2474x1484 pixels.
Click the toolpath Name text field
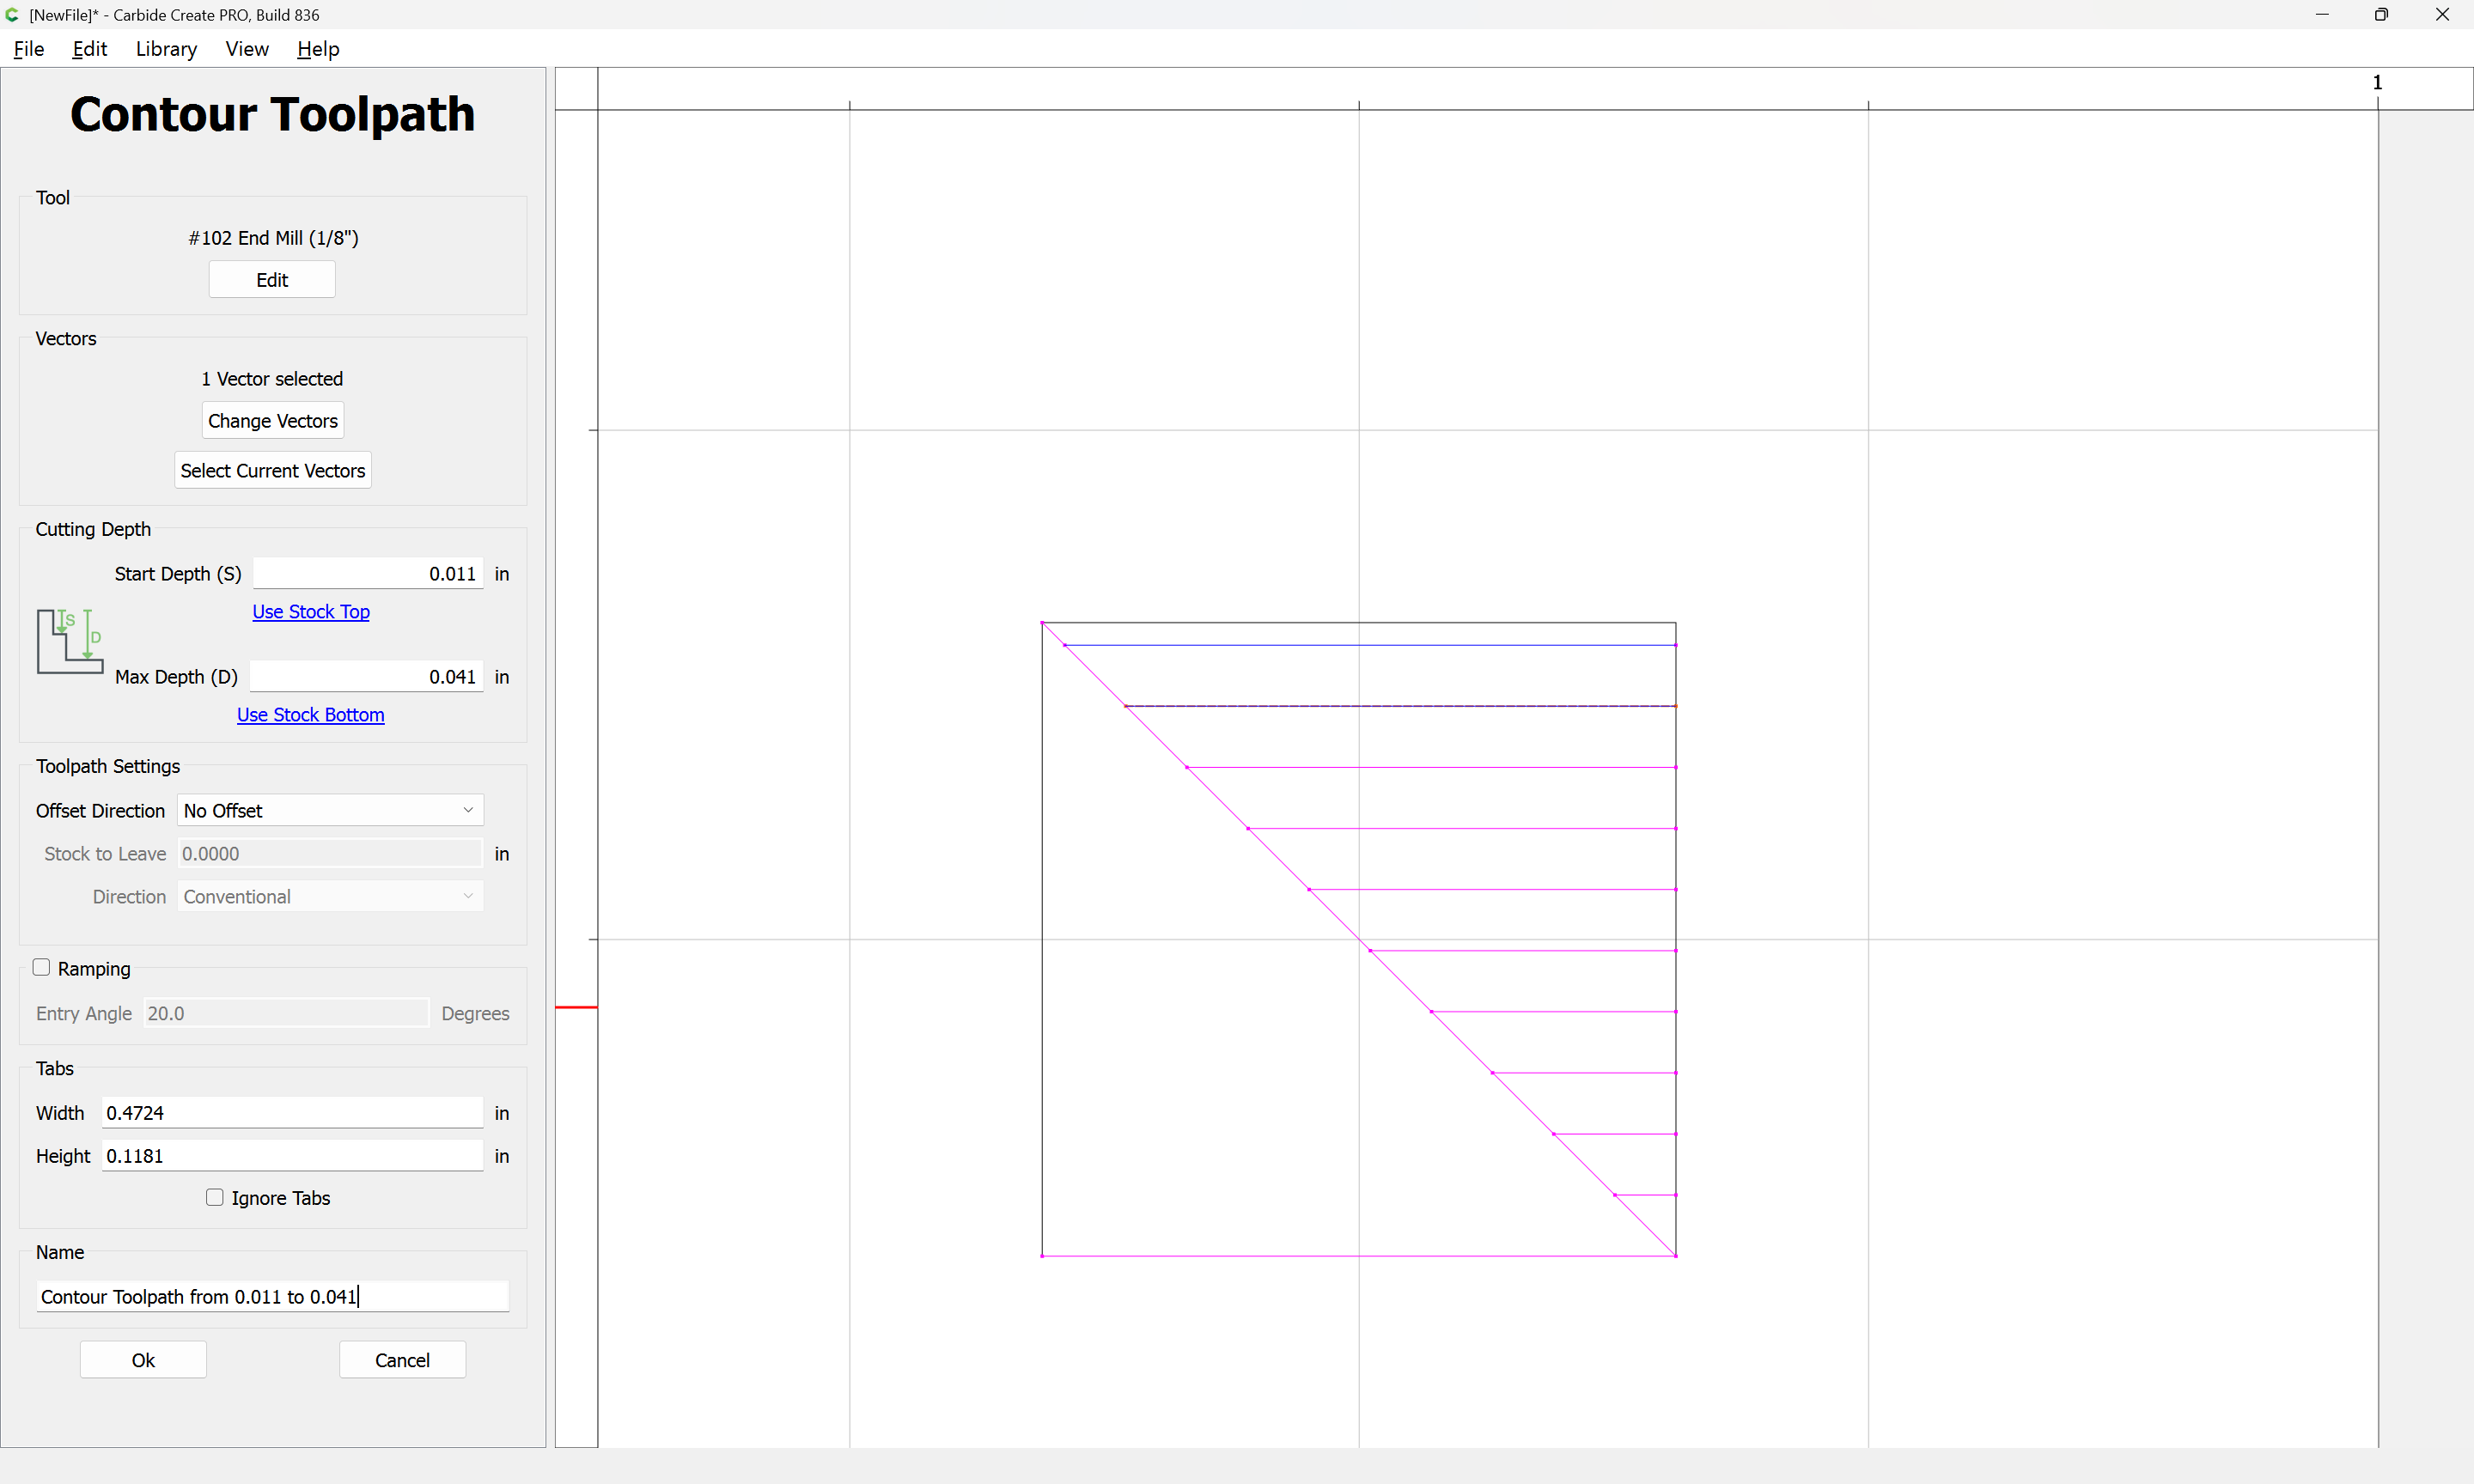point(272,1297)
